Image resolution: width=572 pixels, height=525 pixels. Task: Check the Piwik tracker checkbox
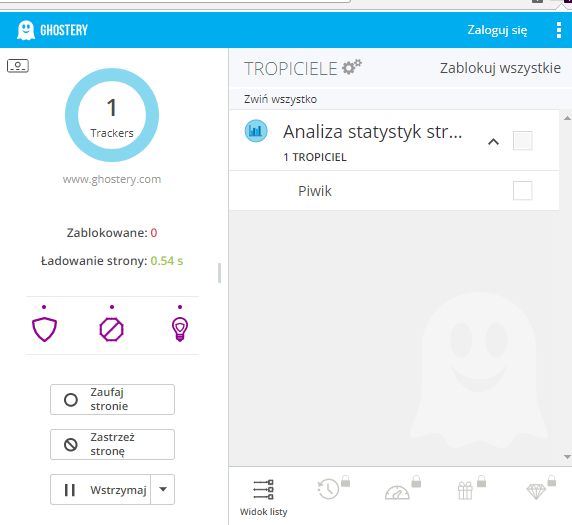click(x=522, y=190)
